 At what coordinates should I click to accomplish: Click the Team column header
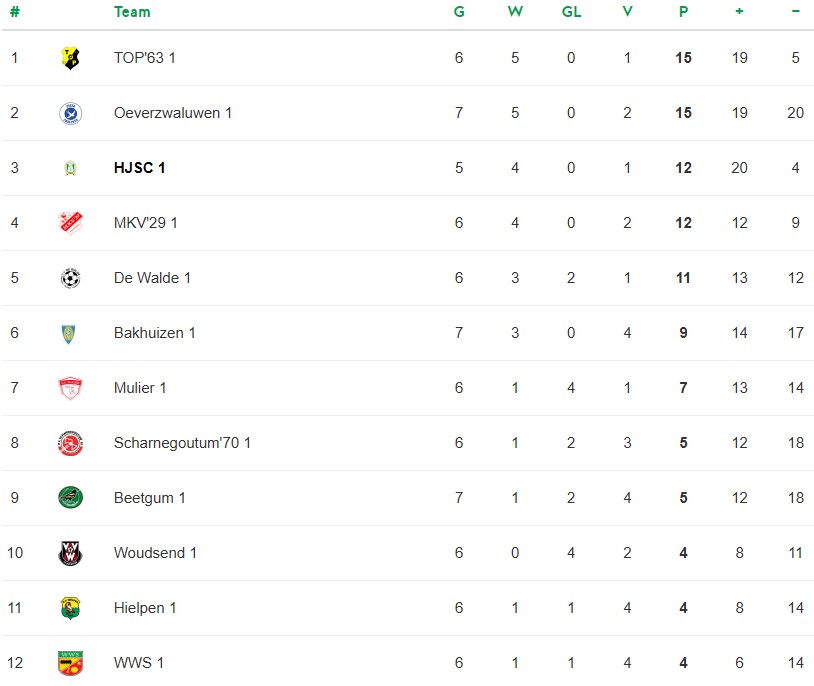[x=132, y=12]
